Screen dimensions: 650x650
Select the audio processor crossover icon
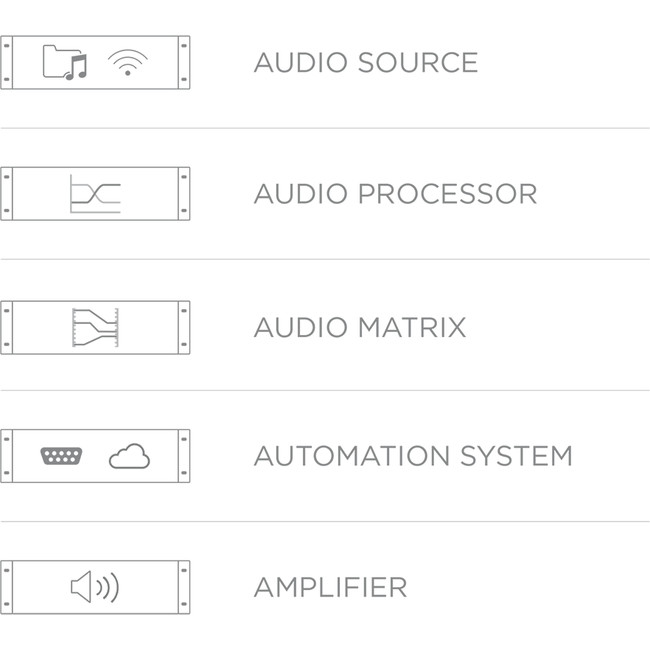click(95, 194)
